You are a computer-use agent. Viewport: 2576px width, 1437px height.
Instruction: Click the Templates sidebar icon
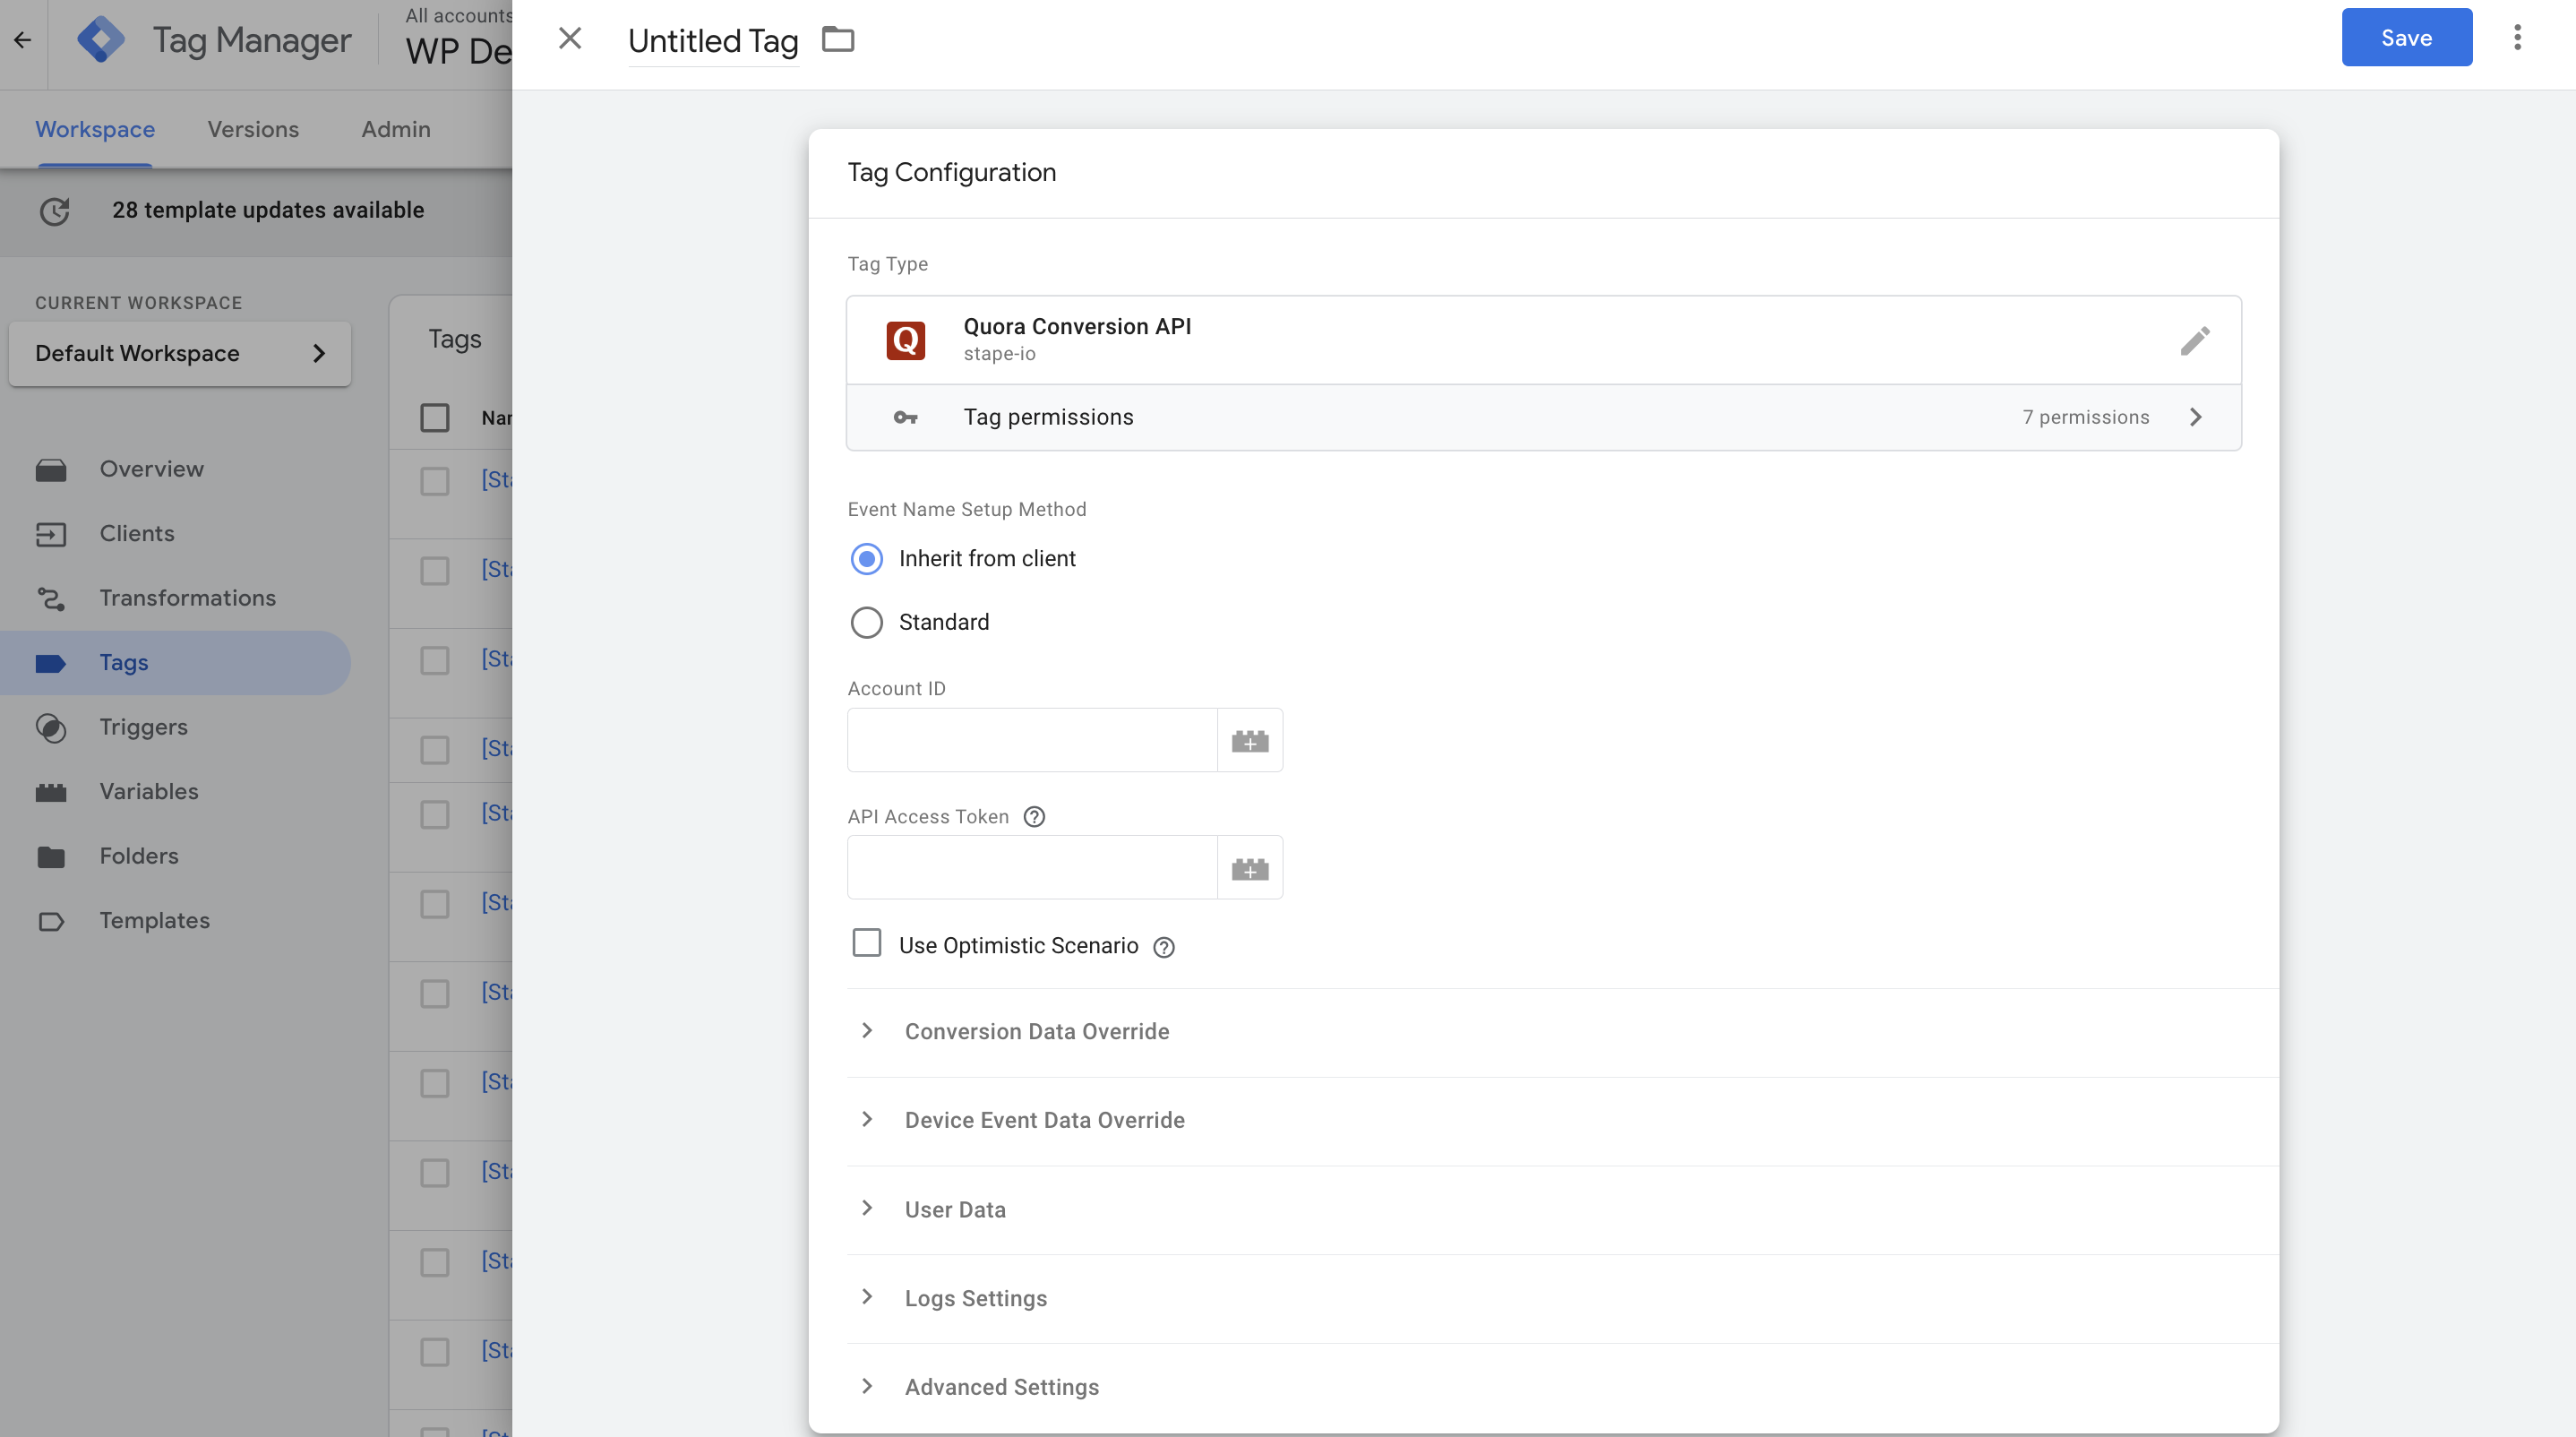click(x=51, y=922)
